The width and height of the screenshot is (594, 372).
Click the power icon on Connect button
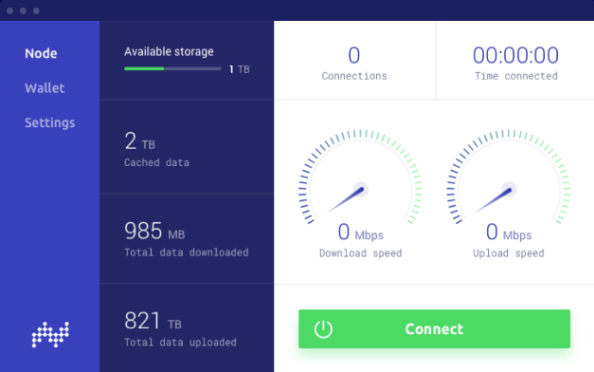point(323,329)
